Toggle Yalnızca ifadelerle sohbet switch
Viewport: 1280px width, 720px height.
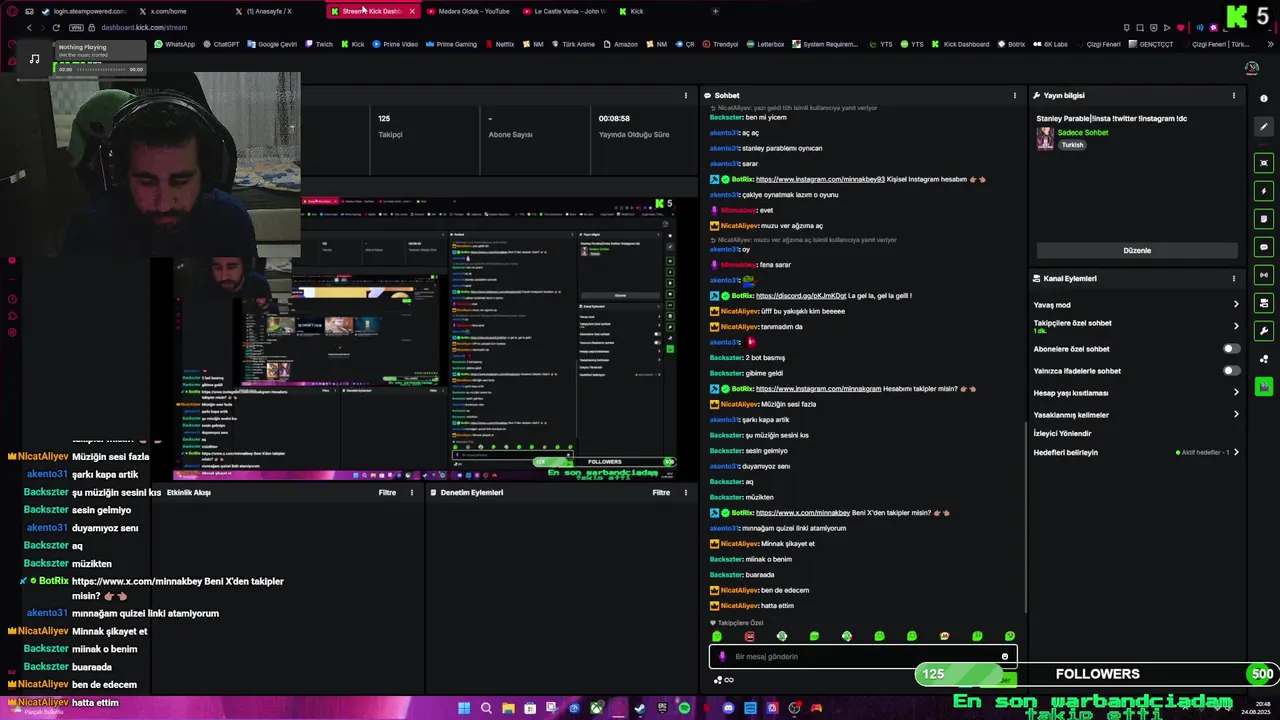(x=1231, y=371)
